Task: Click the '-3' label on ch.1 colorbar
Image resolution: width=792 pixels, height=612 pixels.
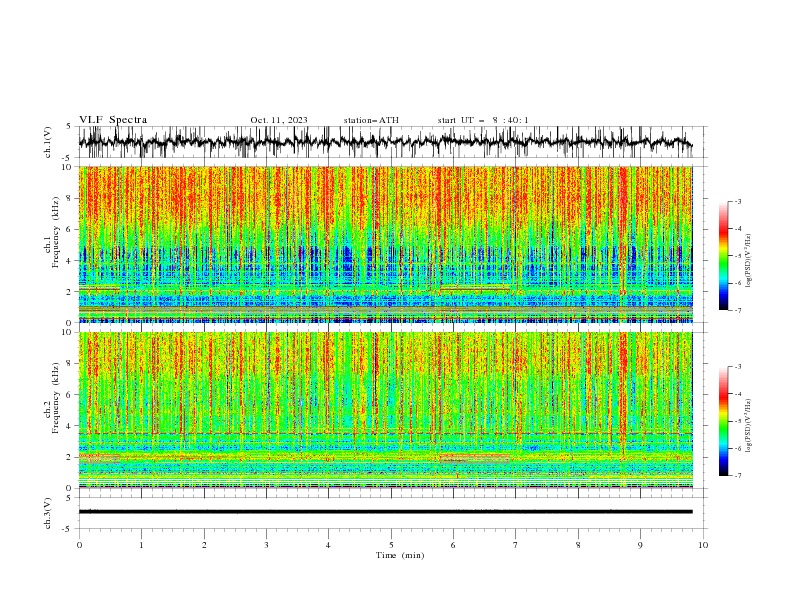Action: tap(737, 201)
